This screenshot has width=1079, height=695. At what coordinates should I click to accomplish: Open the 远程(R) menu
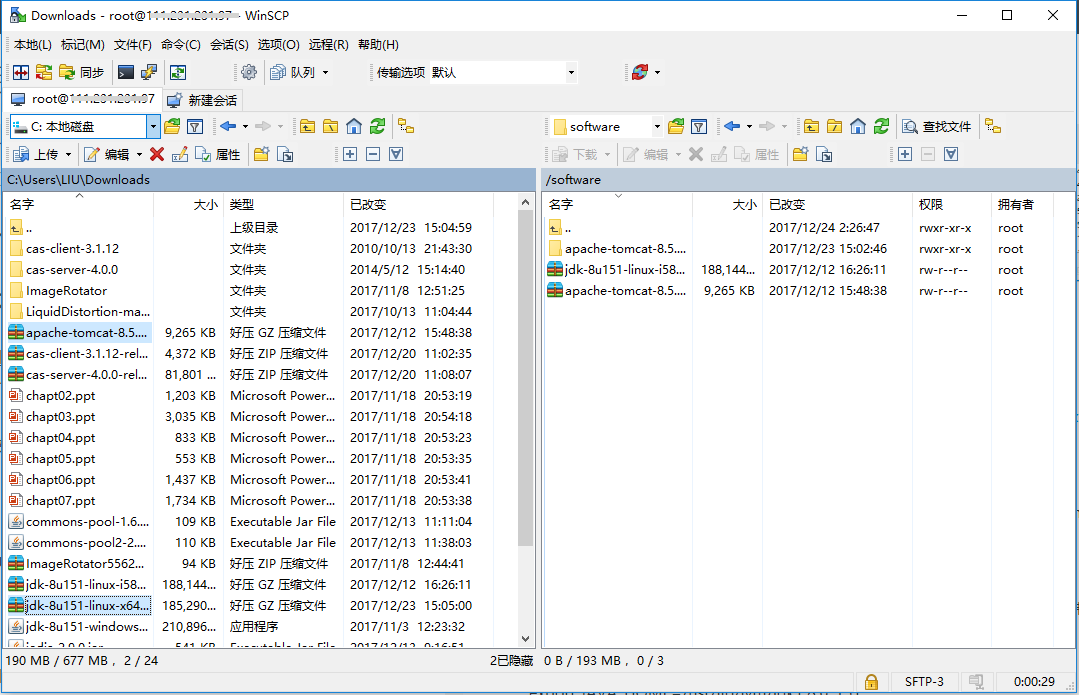[x=328, y=45]
